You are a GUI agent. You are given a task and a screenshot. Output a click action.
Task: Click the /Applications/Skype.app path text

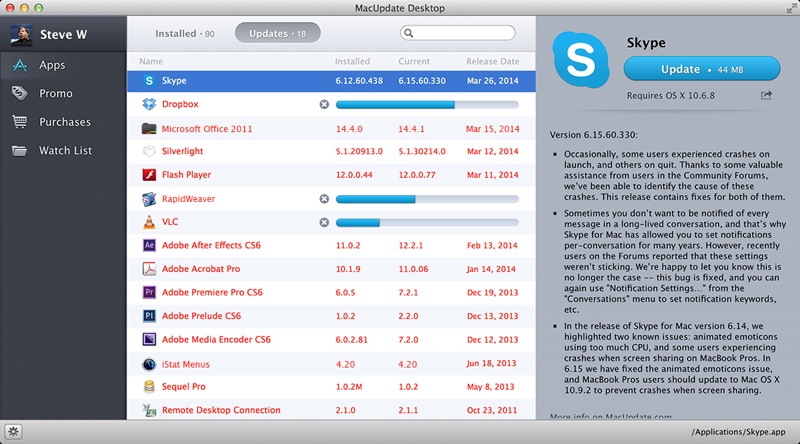[x=738, y=432]
